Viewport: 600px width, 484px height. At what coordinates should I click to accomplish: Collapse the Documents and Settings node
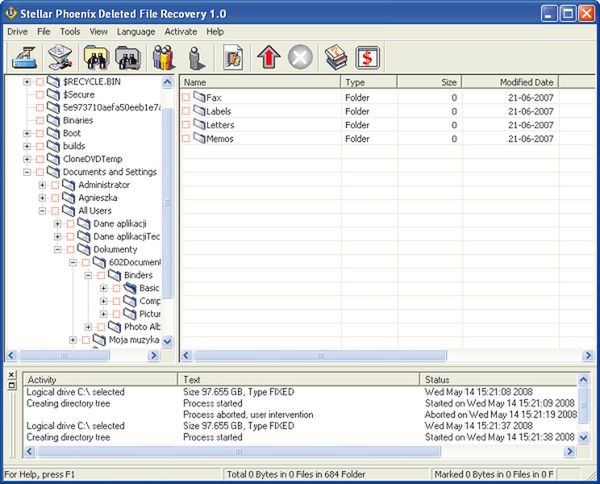27,172
